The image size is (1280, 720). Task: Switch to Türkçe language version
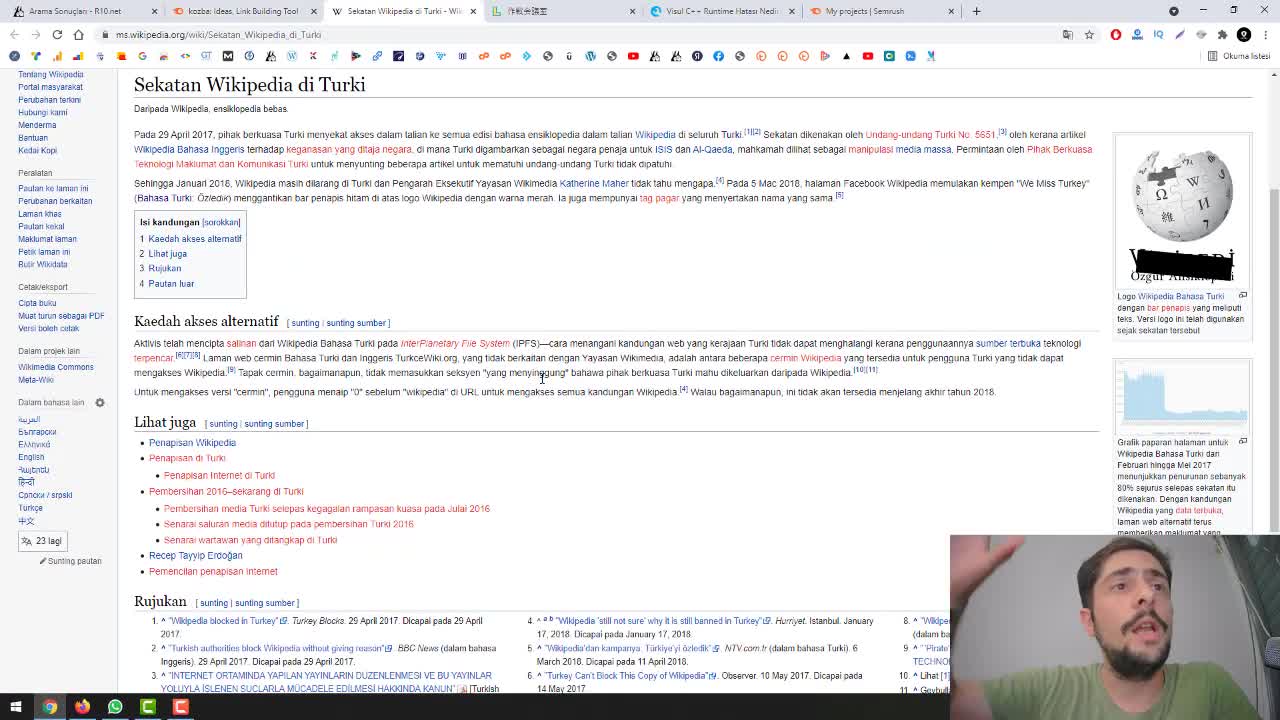(x=30, y=508)
